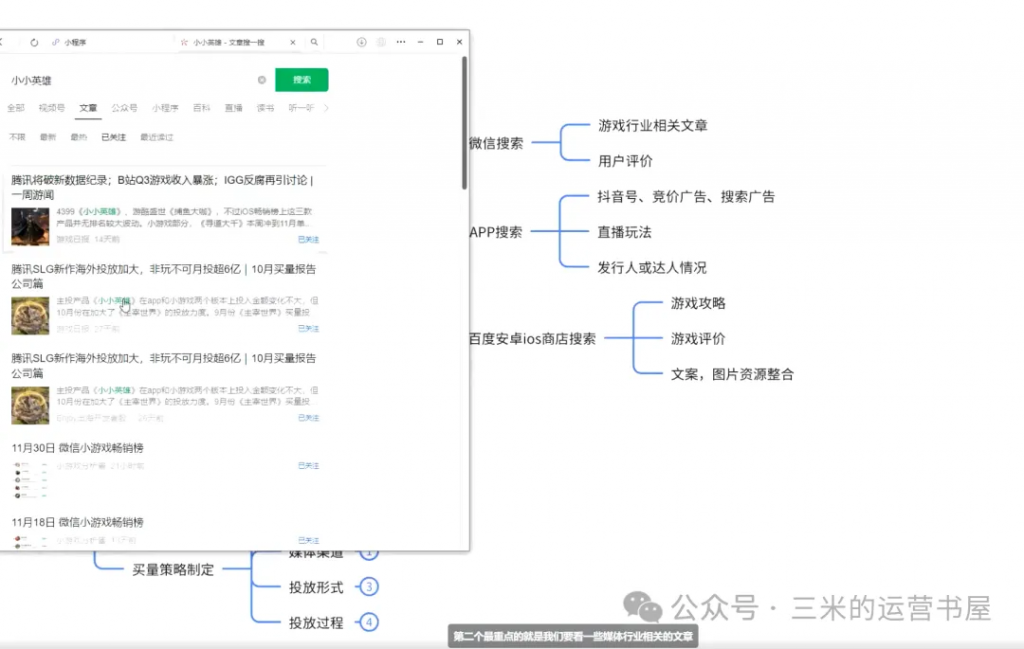
Task: Select the 最近读过 filter option
Action: click(x=157, y=137)
